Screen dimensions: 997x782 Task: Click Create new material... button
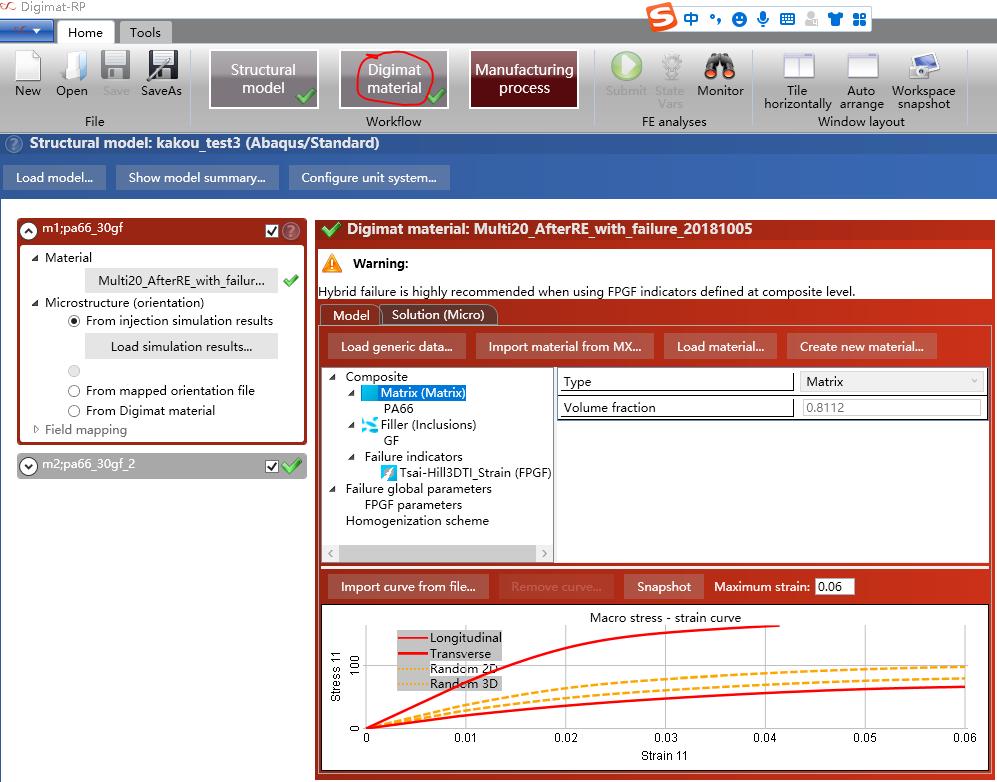[x=862, y=347]
